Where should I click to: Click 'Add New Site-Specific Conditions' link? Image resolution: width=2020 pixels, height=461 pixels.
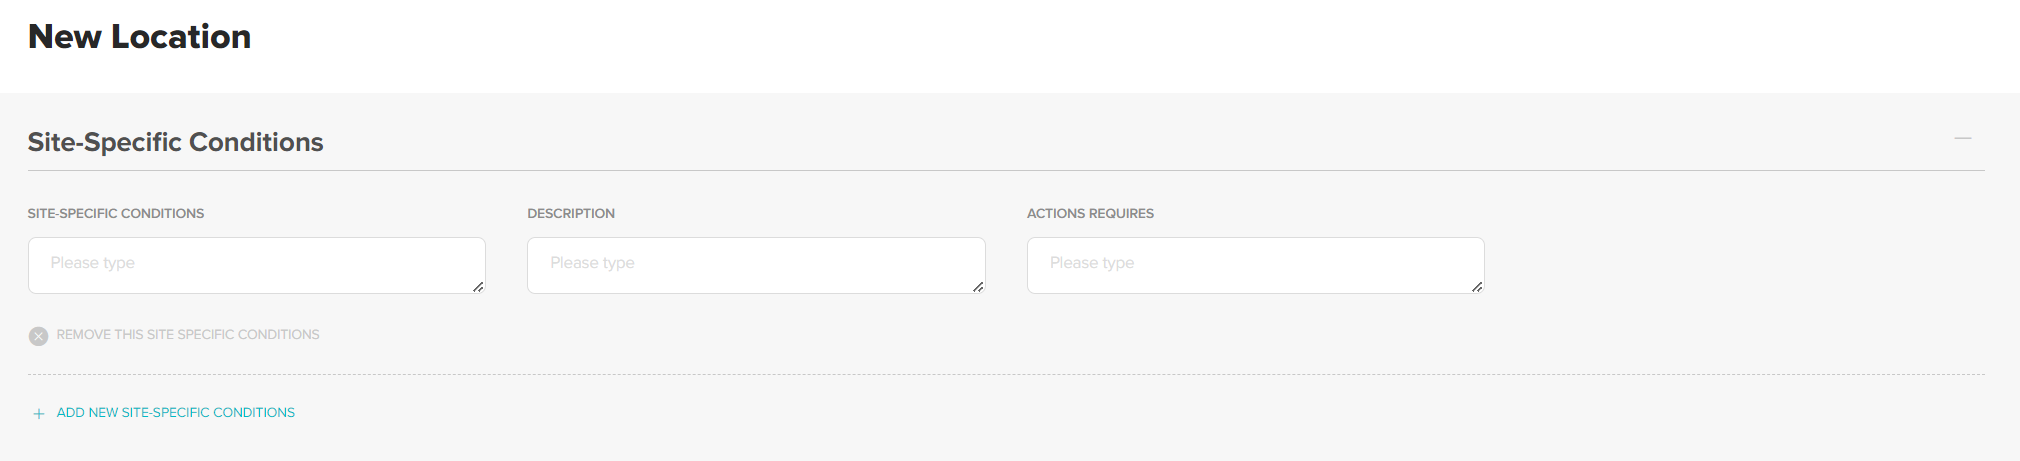point(176,413)
